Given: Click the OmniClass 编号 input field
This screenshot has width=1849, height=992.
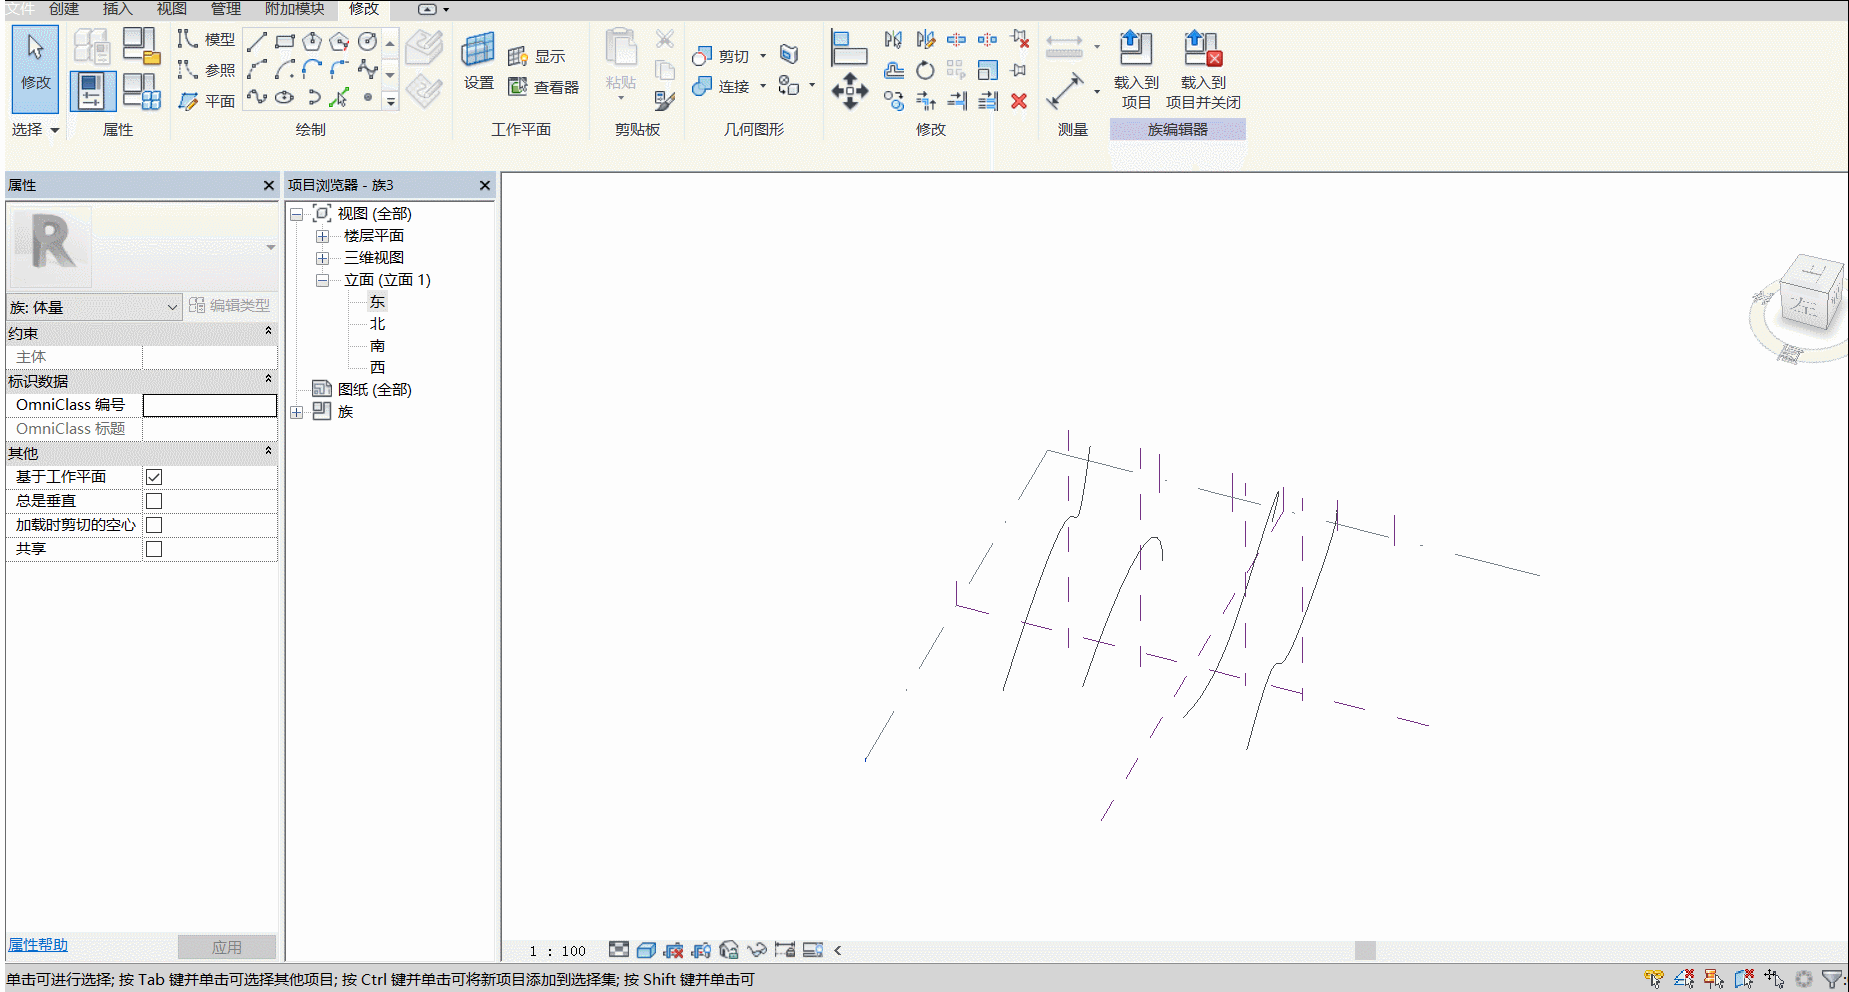Looking at the screenshot, I should 210,405.
